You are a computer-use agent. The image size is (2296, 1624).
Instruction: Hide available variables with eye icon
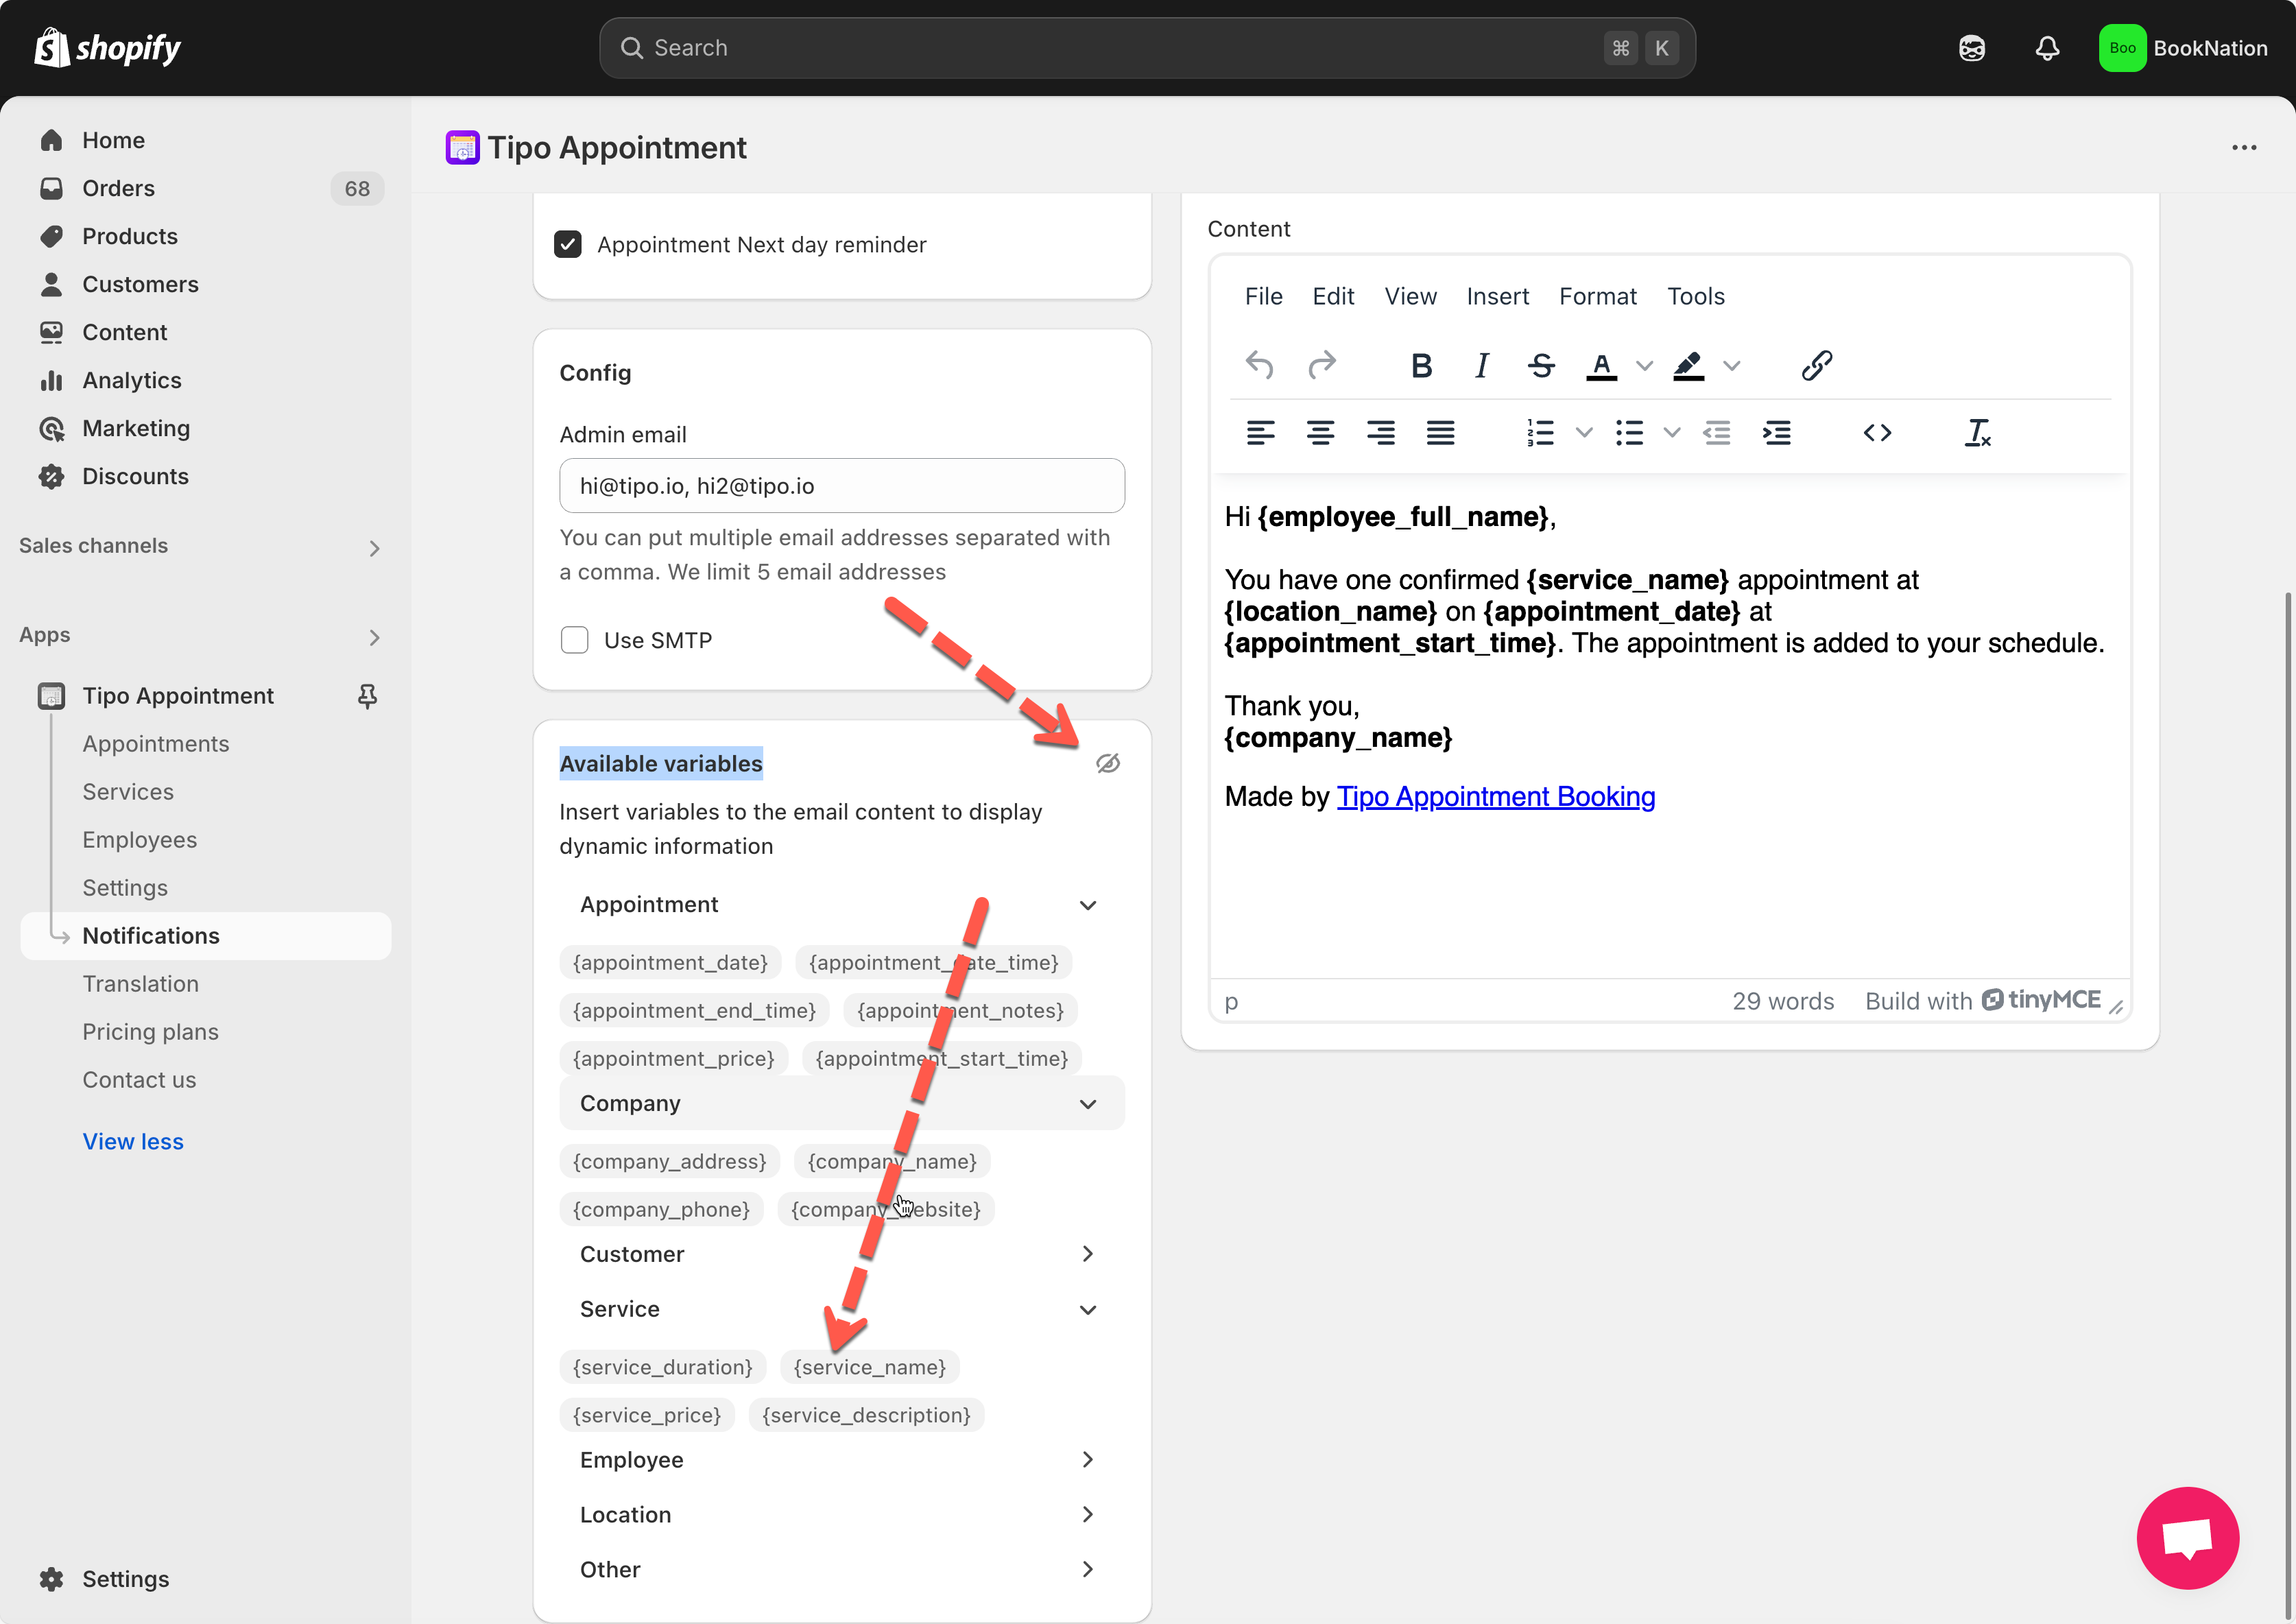1107,764
